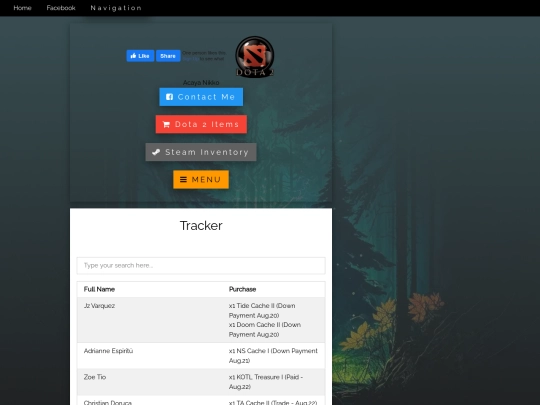Click the blue Contact Me button
Screen dimensions: 540x405
(201, 97)
